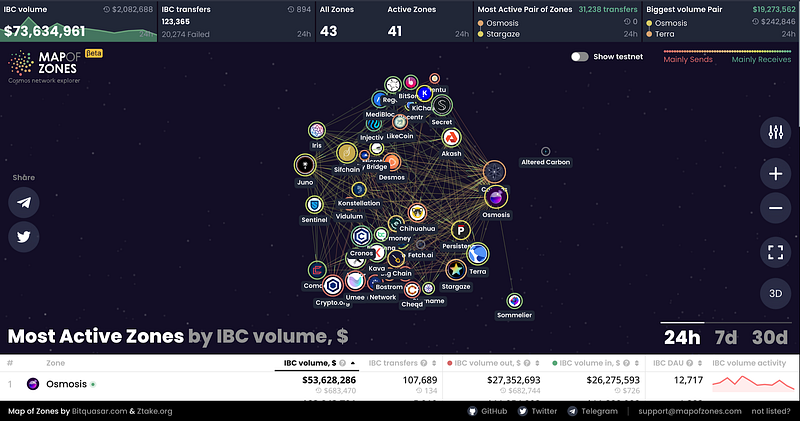The width and height of the screenshot is (800, 421).
Task: Select the Terra zone node on the map
Action: [x=478, y=254]
